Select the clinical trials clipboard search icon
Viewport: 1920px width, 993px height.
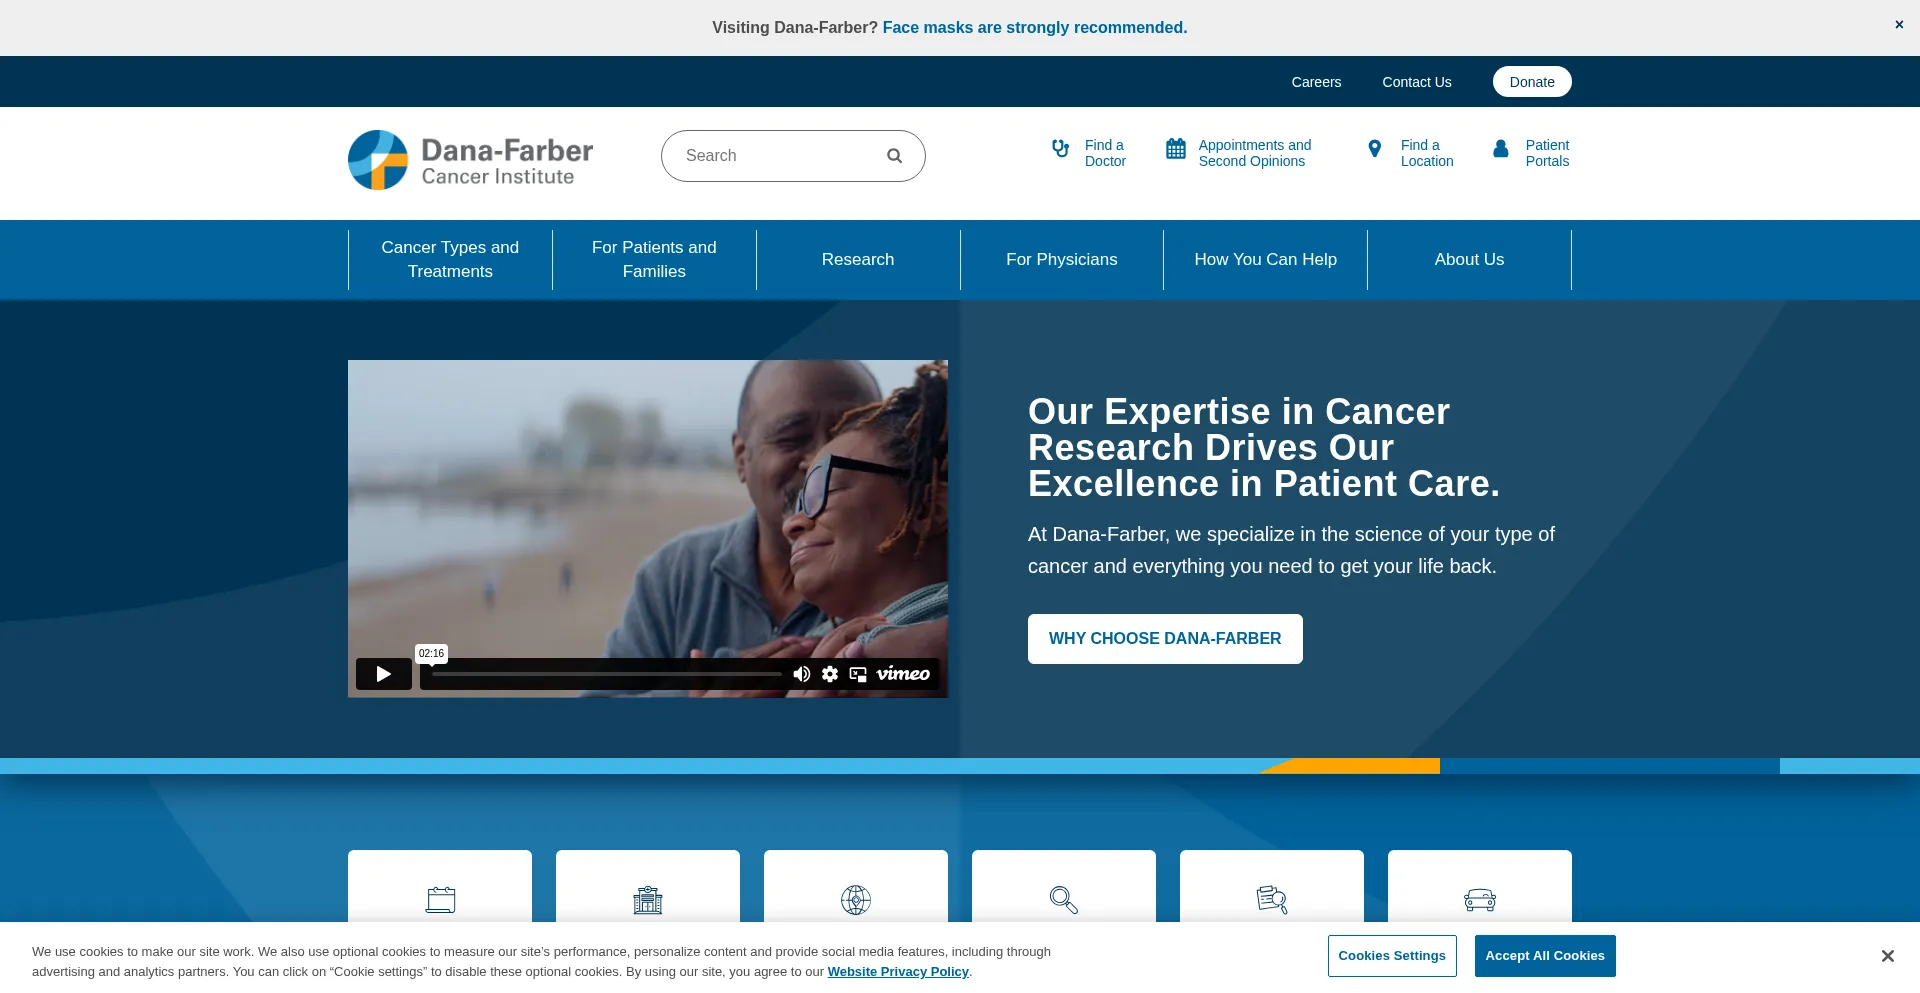pos(1271,900)
